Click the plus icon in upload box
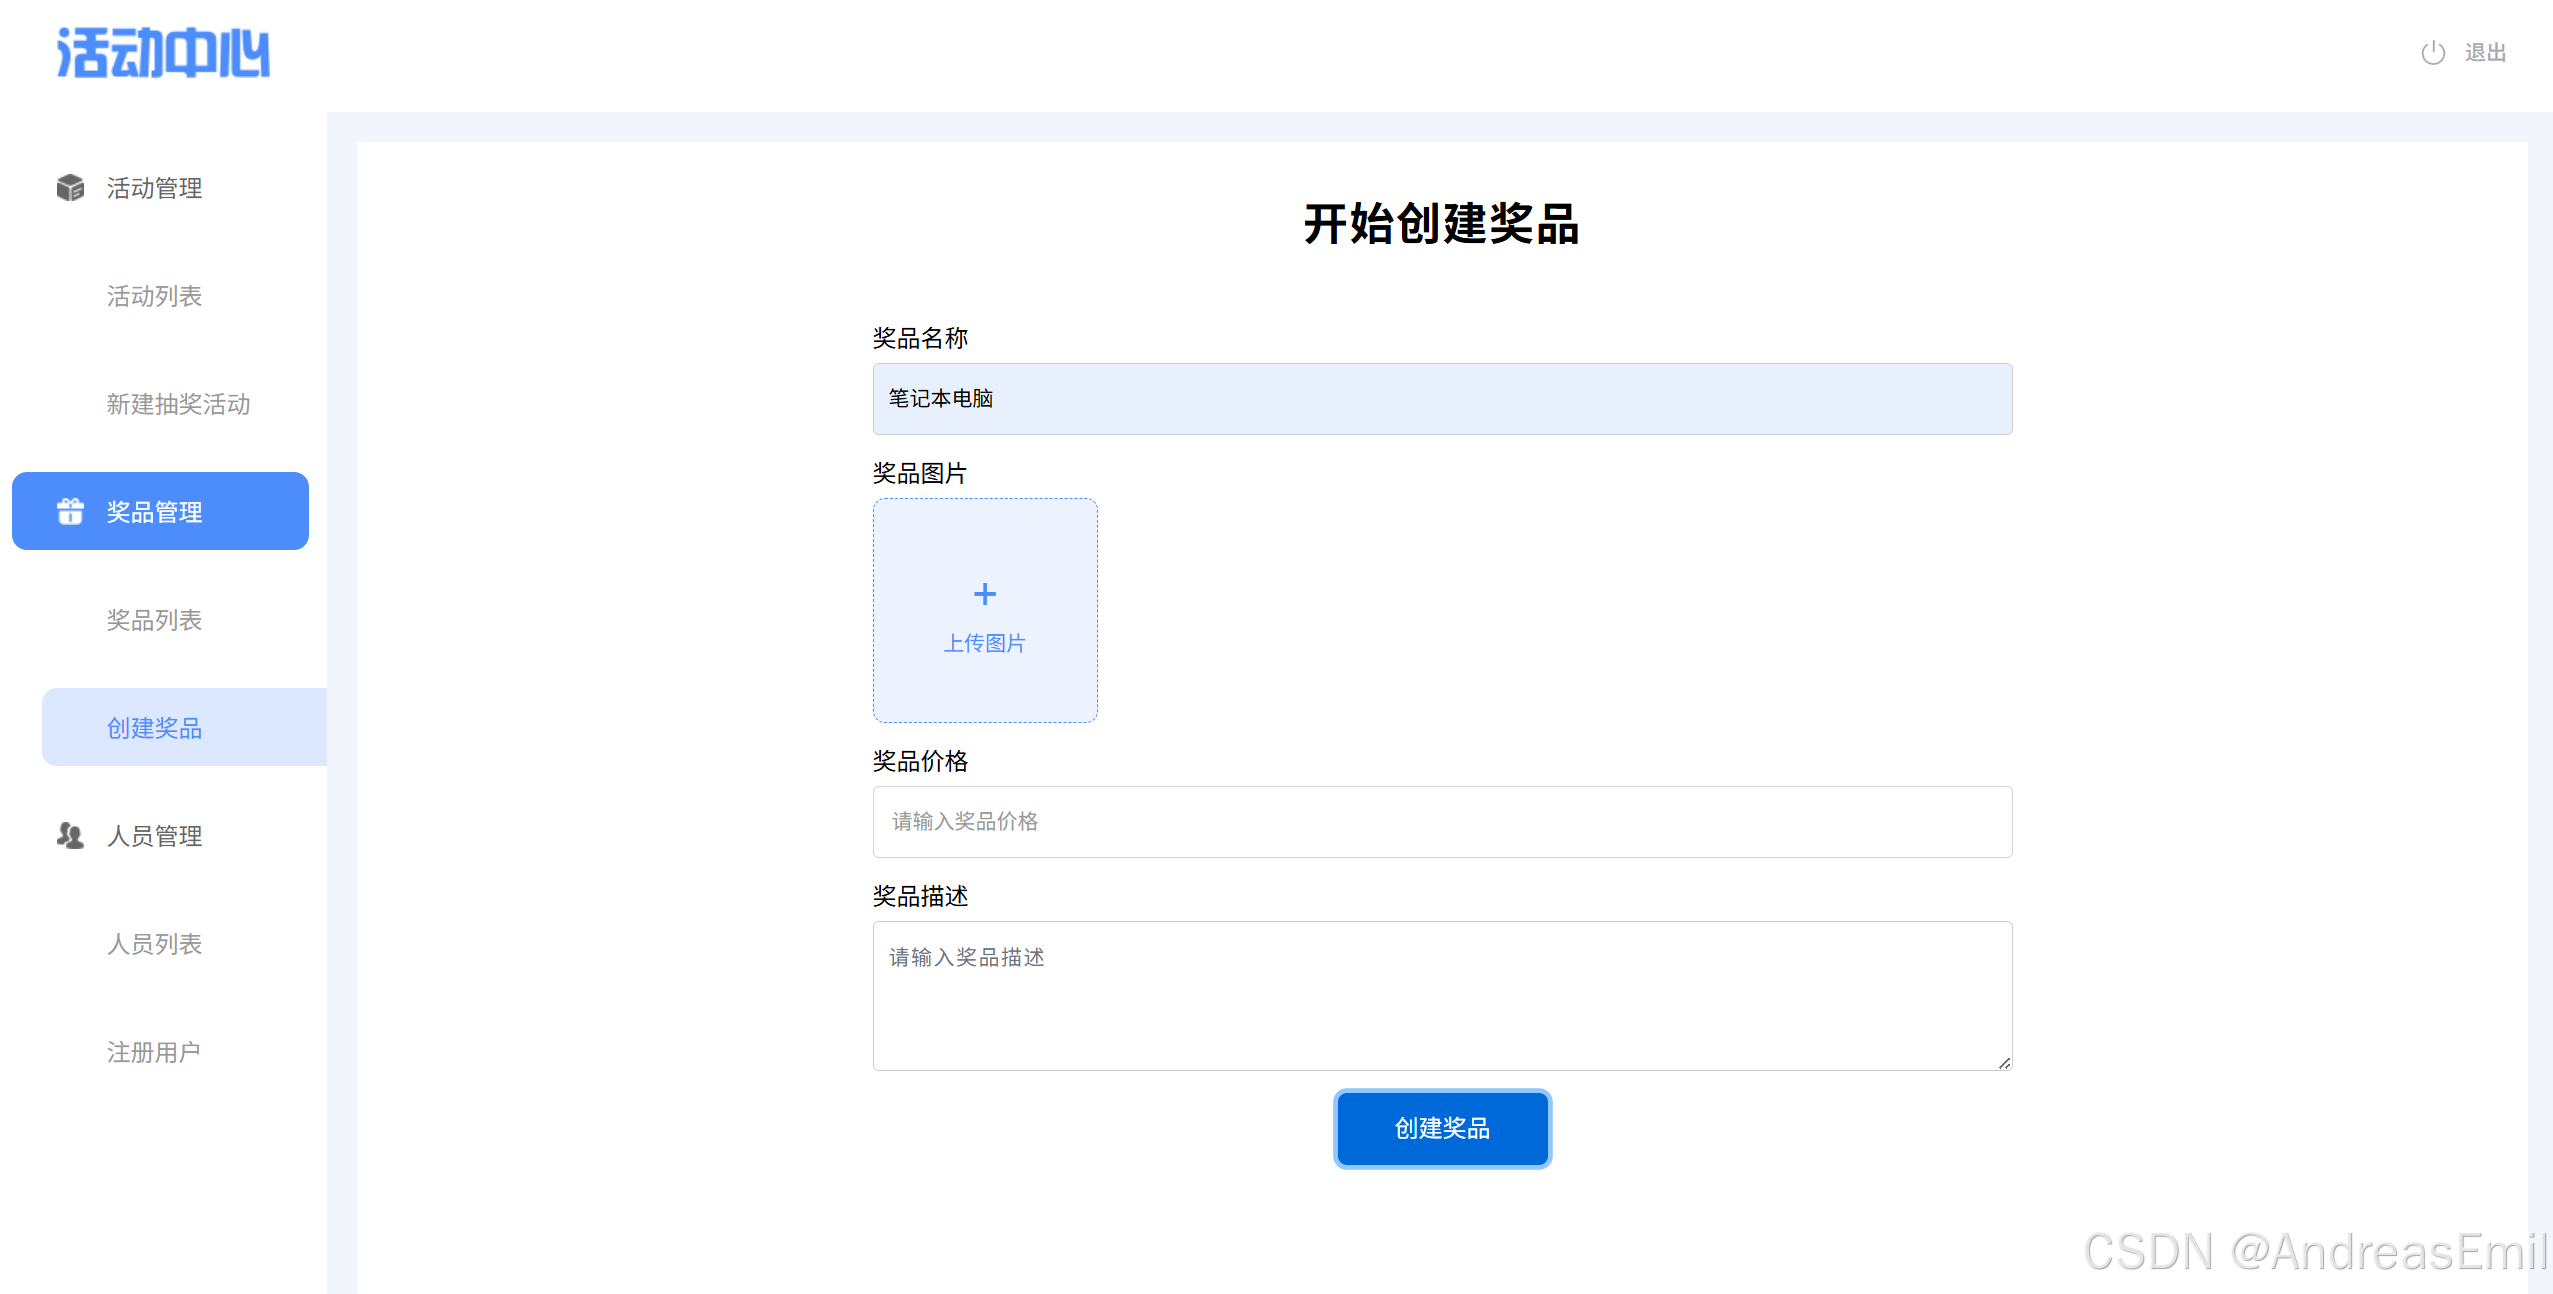2553x1294 pixels. (x=984, y=594)
